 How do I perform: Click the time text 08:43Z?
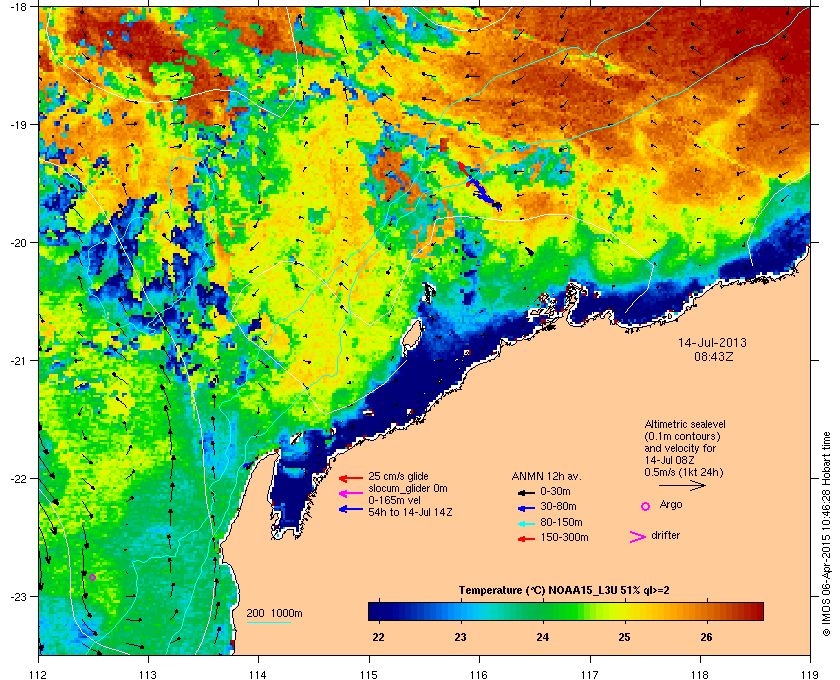714,356
